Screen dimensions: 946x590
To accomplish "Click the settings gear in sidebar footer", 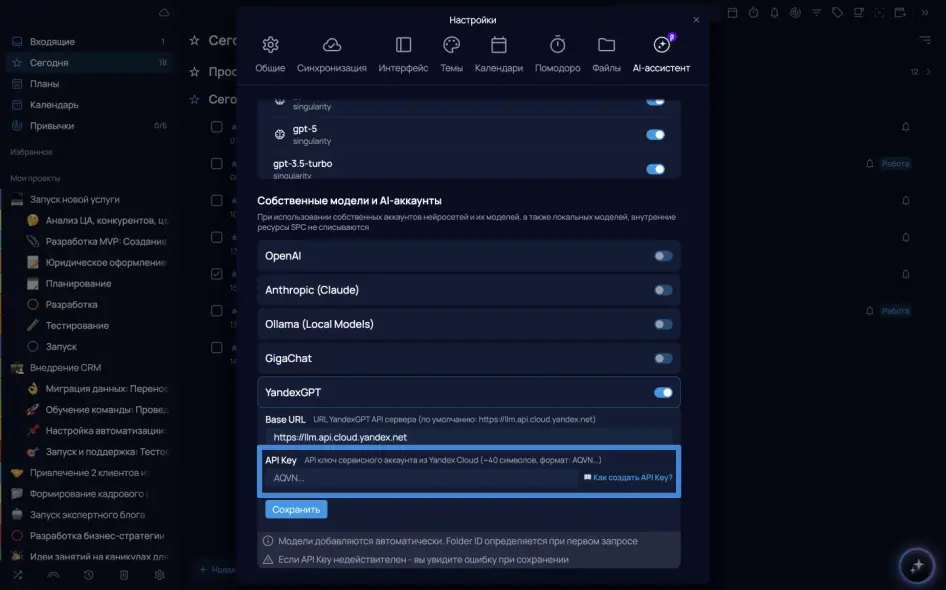I will [159, 575].
